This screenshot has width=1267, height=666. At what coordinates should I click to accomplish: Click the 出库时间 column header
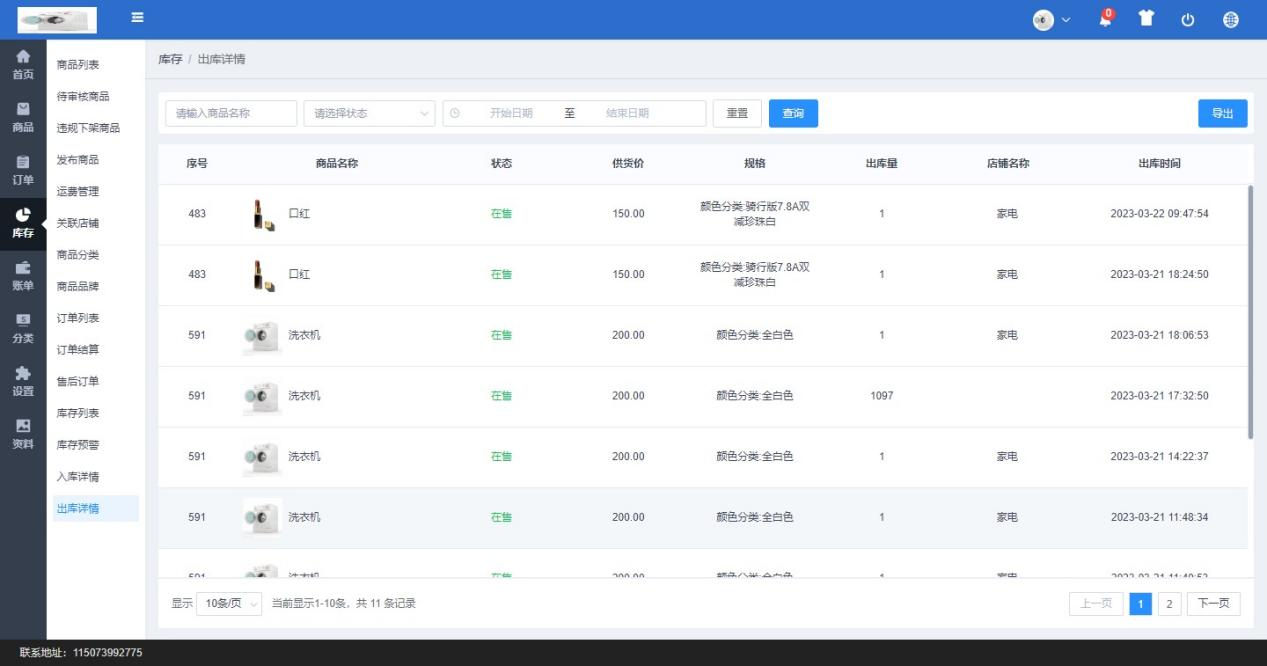pyautogui.click(x=1159, y=164)
